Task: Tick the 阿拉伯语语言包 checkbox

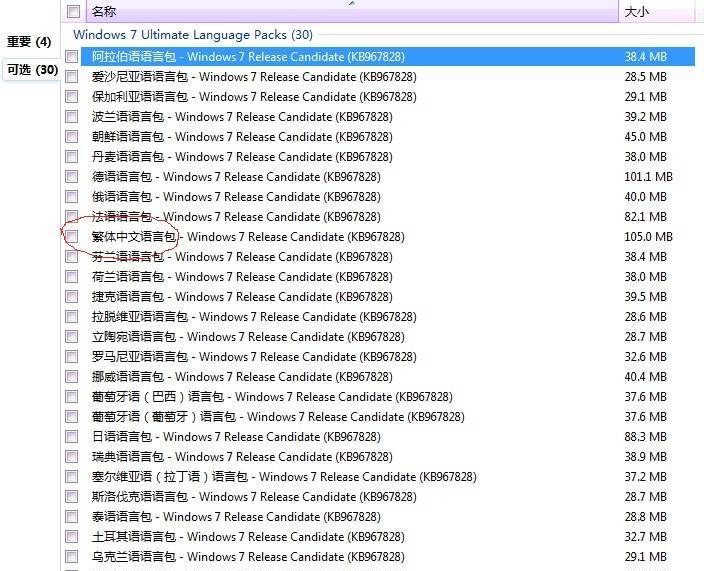Action: pos(71,57)
